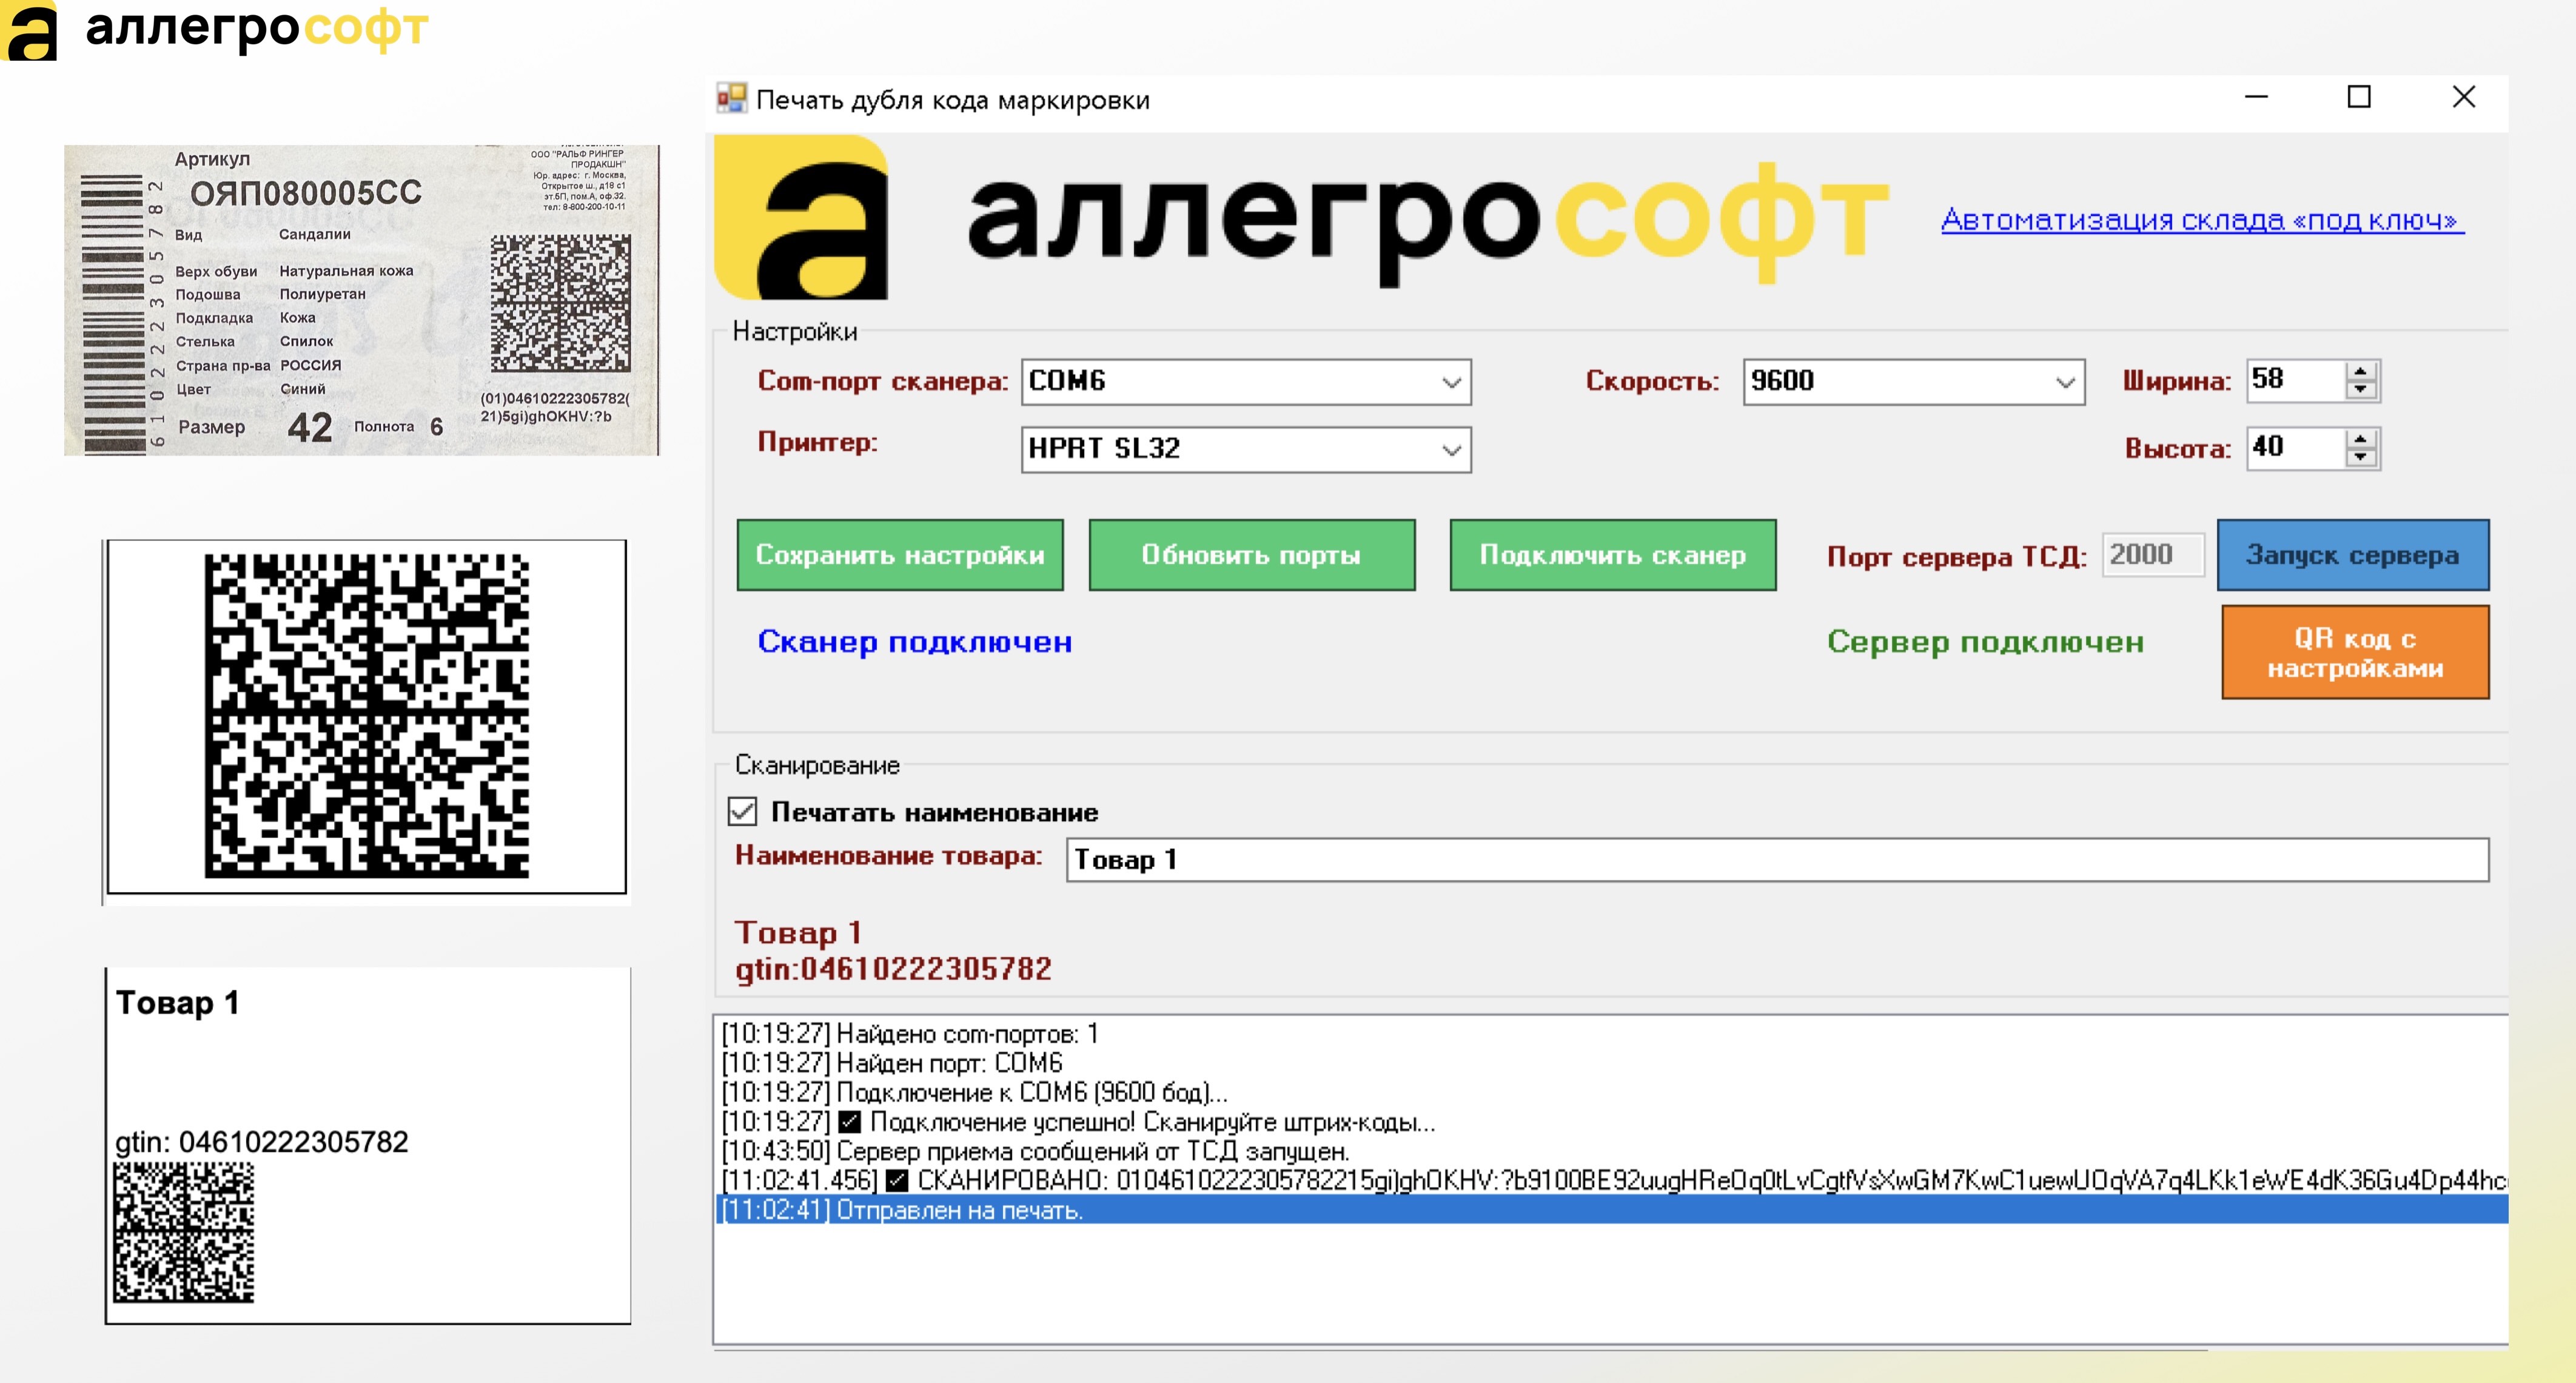Screen dimensions: 2576x1383
Task: Click the 'gtin:04610222305782' text in Сканирование
Action: (x=893, y=969)
